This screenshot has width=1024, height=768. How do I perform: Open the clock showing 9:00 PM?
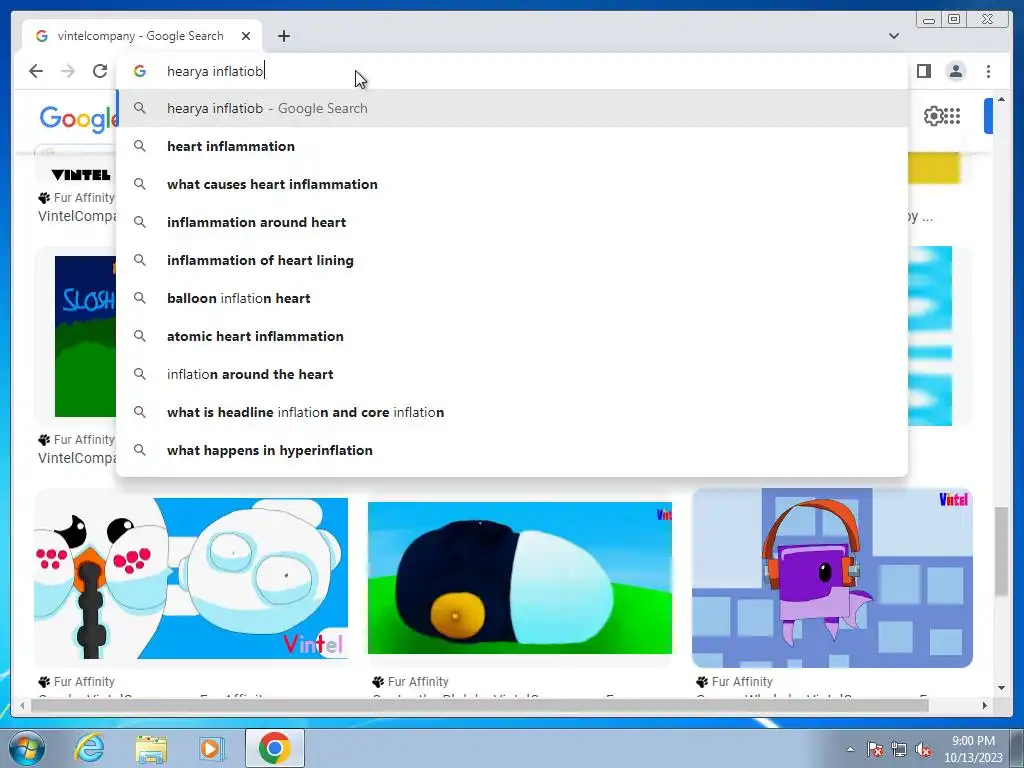click(x=973, y=749)
